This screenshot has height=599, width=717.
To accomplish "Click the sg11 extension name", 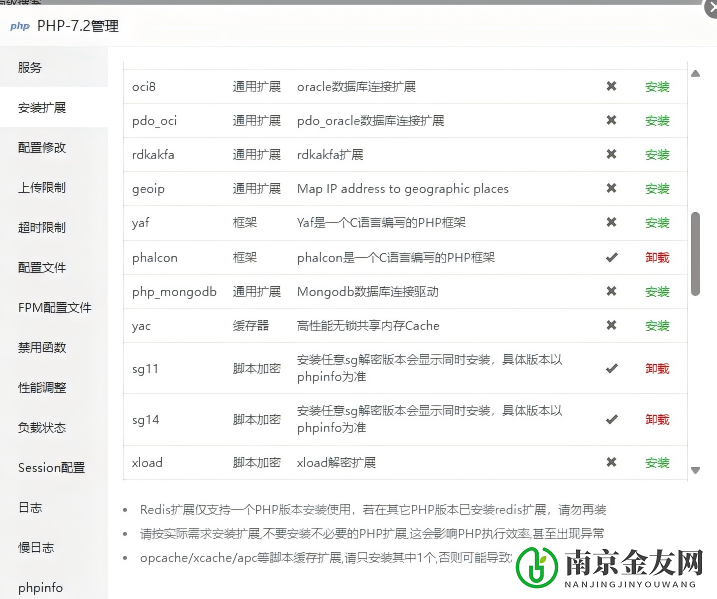I will (145, 369).
